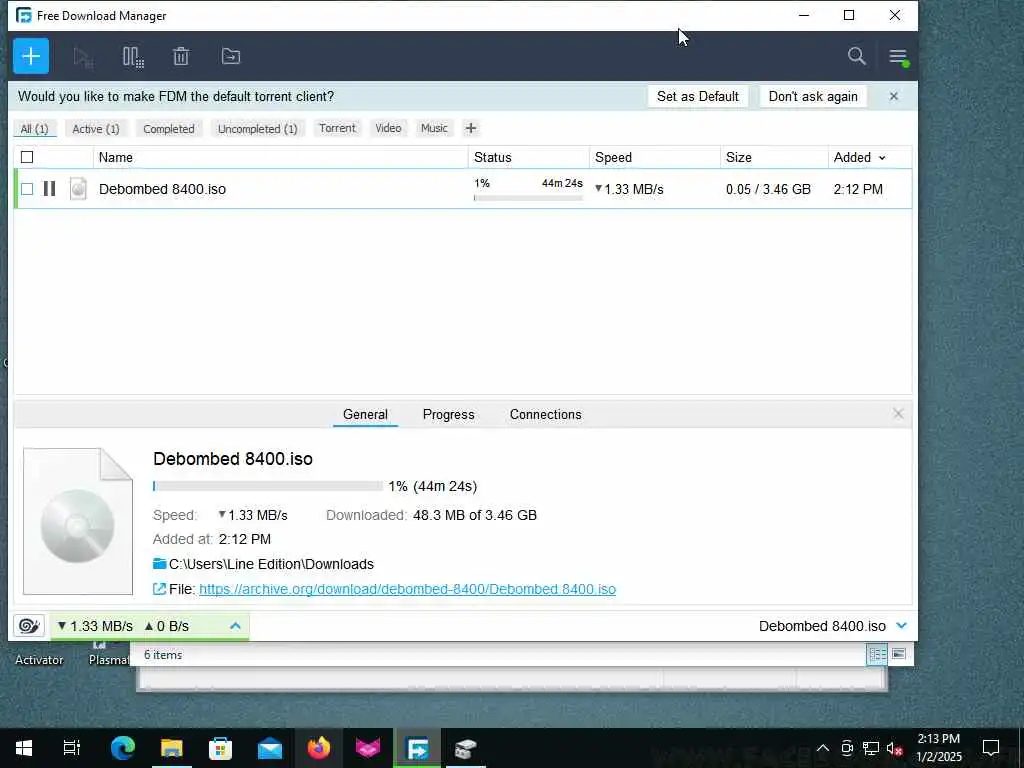Show the All (1) filter
1024x768 pixels.
pyautogui.click(x=35, y=129)
